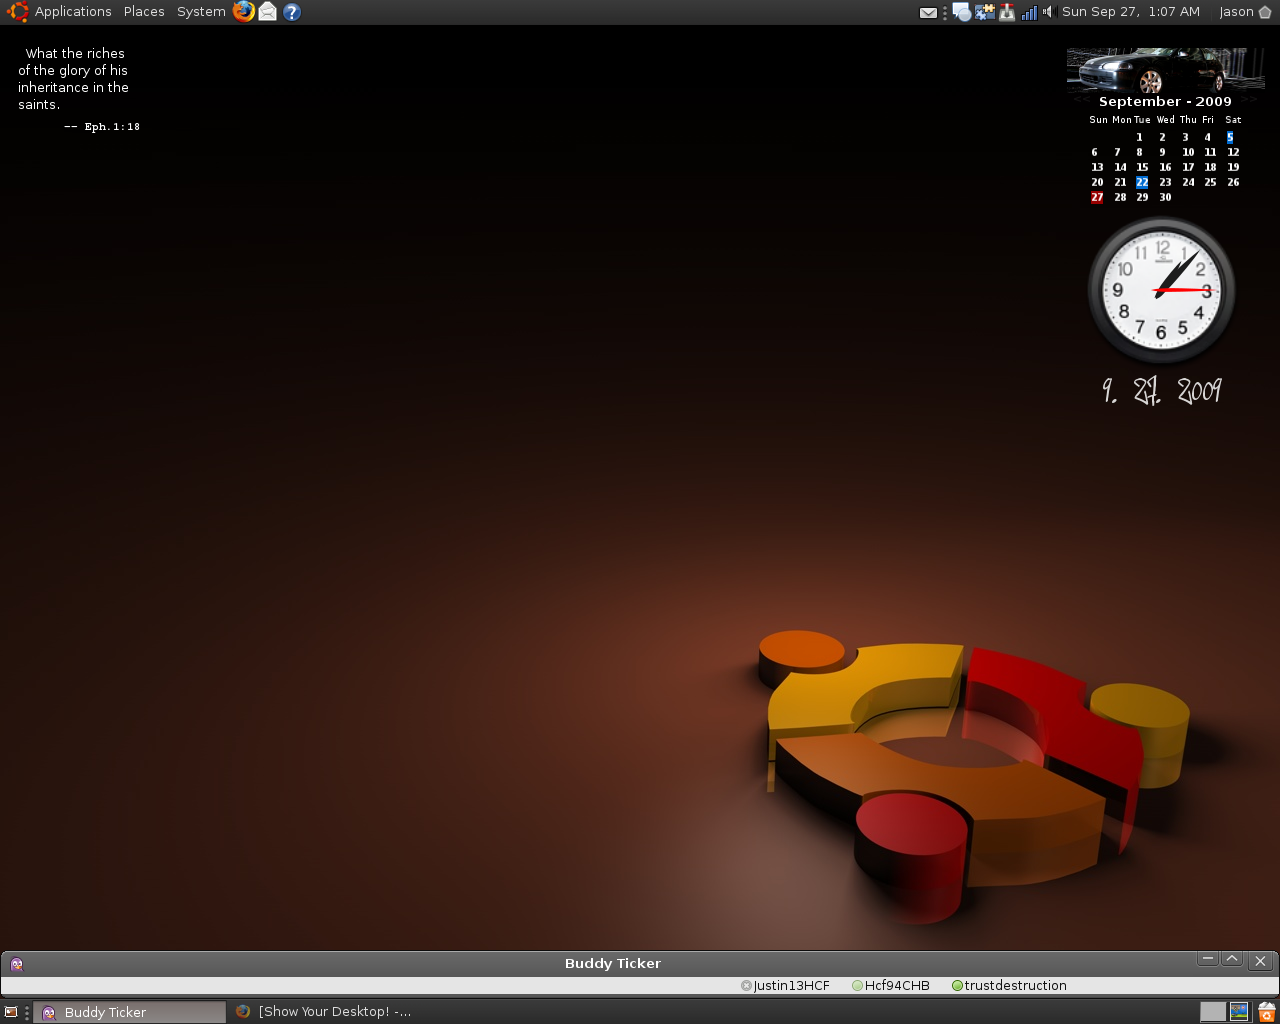Switch to Show Your Desktop Firefox window
This screenshot has height=1024, width=1280.
click(323, 1012)
